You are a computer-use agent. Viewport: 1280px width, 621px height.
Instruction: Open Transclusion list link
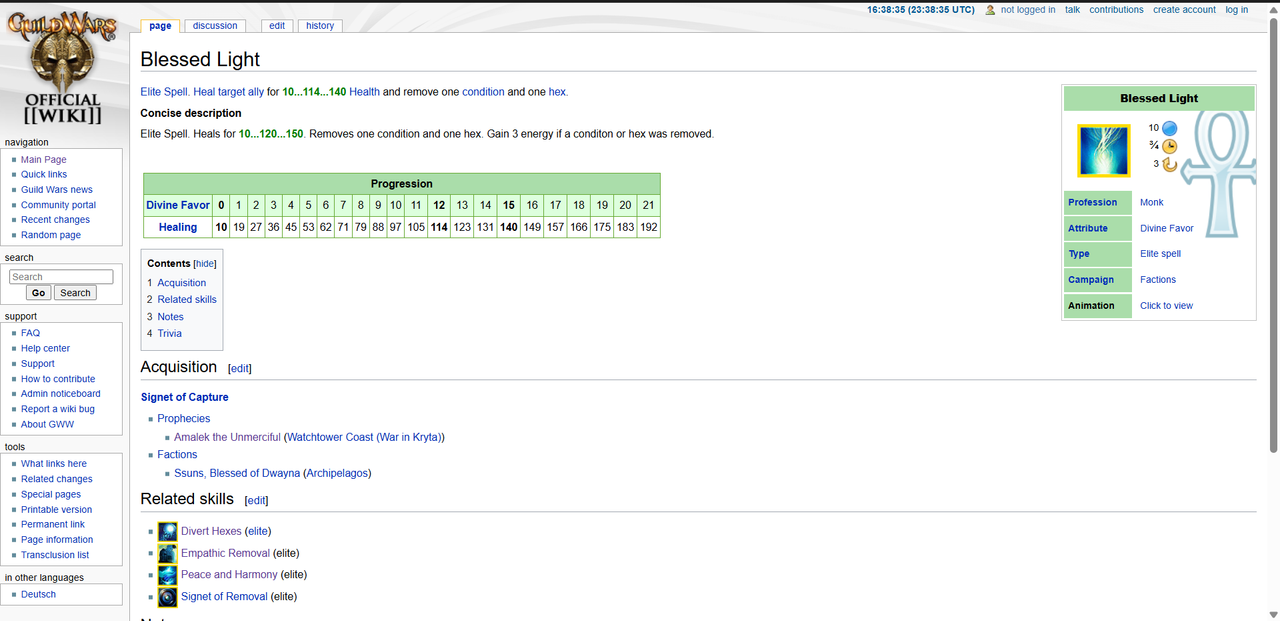[55, 555]
